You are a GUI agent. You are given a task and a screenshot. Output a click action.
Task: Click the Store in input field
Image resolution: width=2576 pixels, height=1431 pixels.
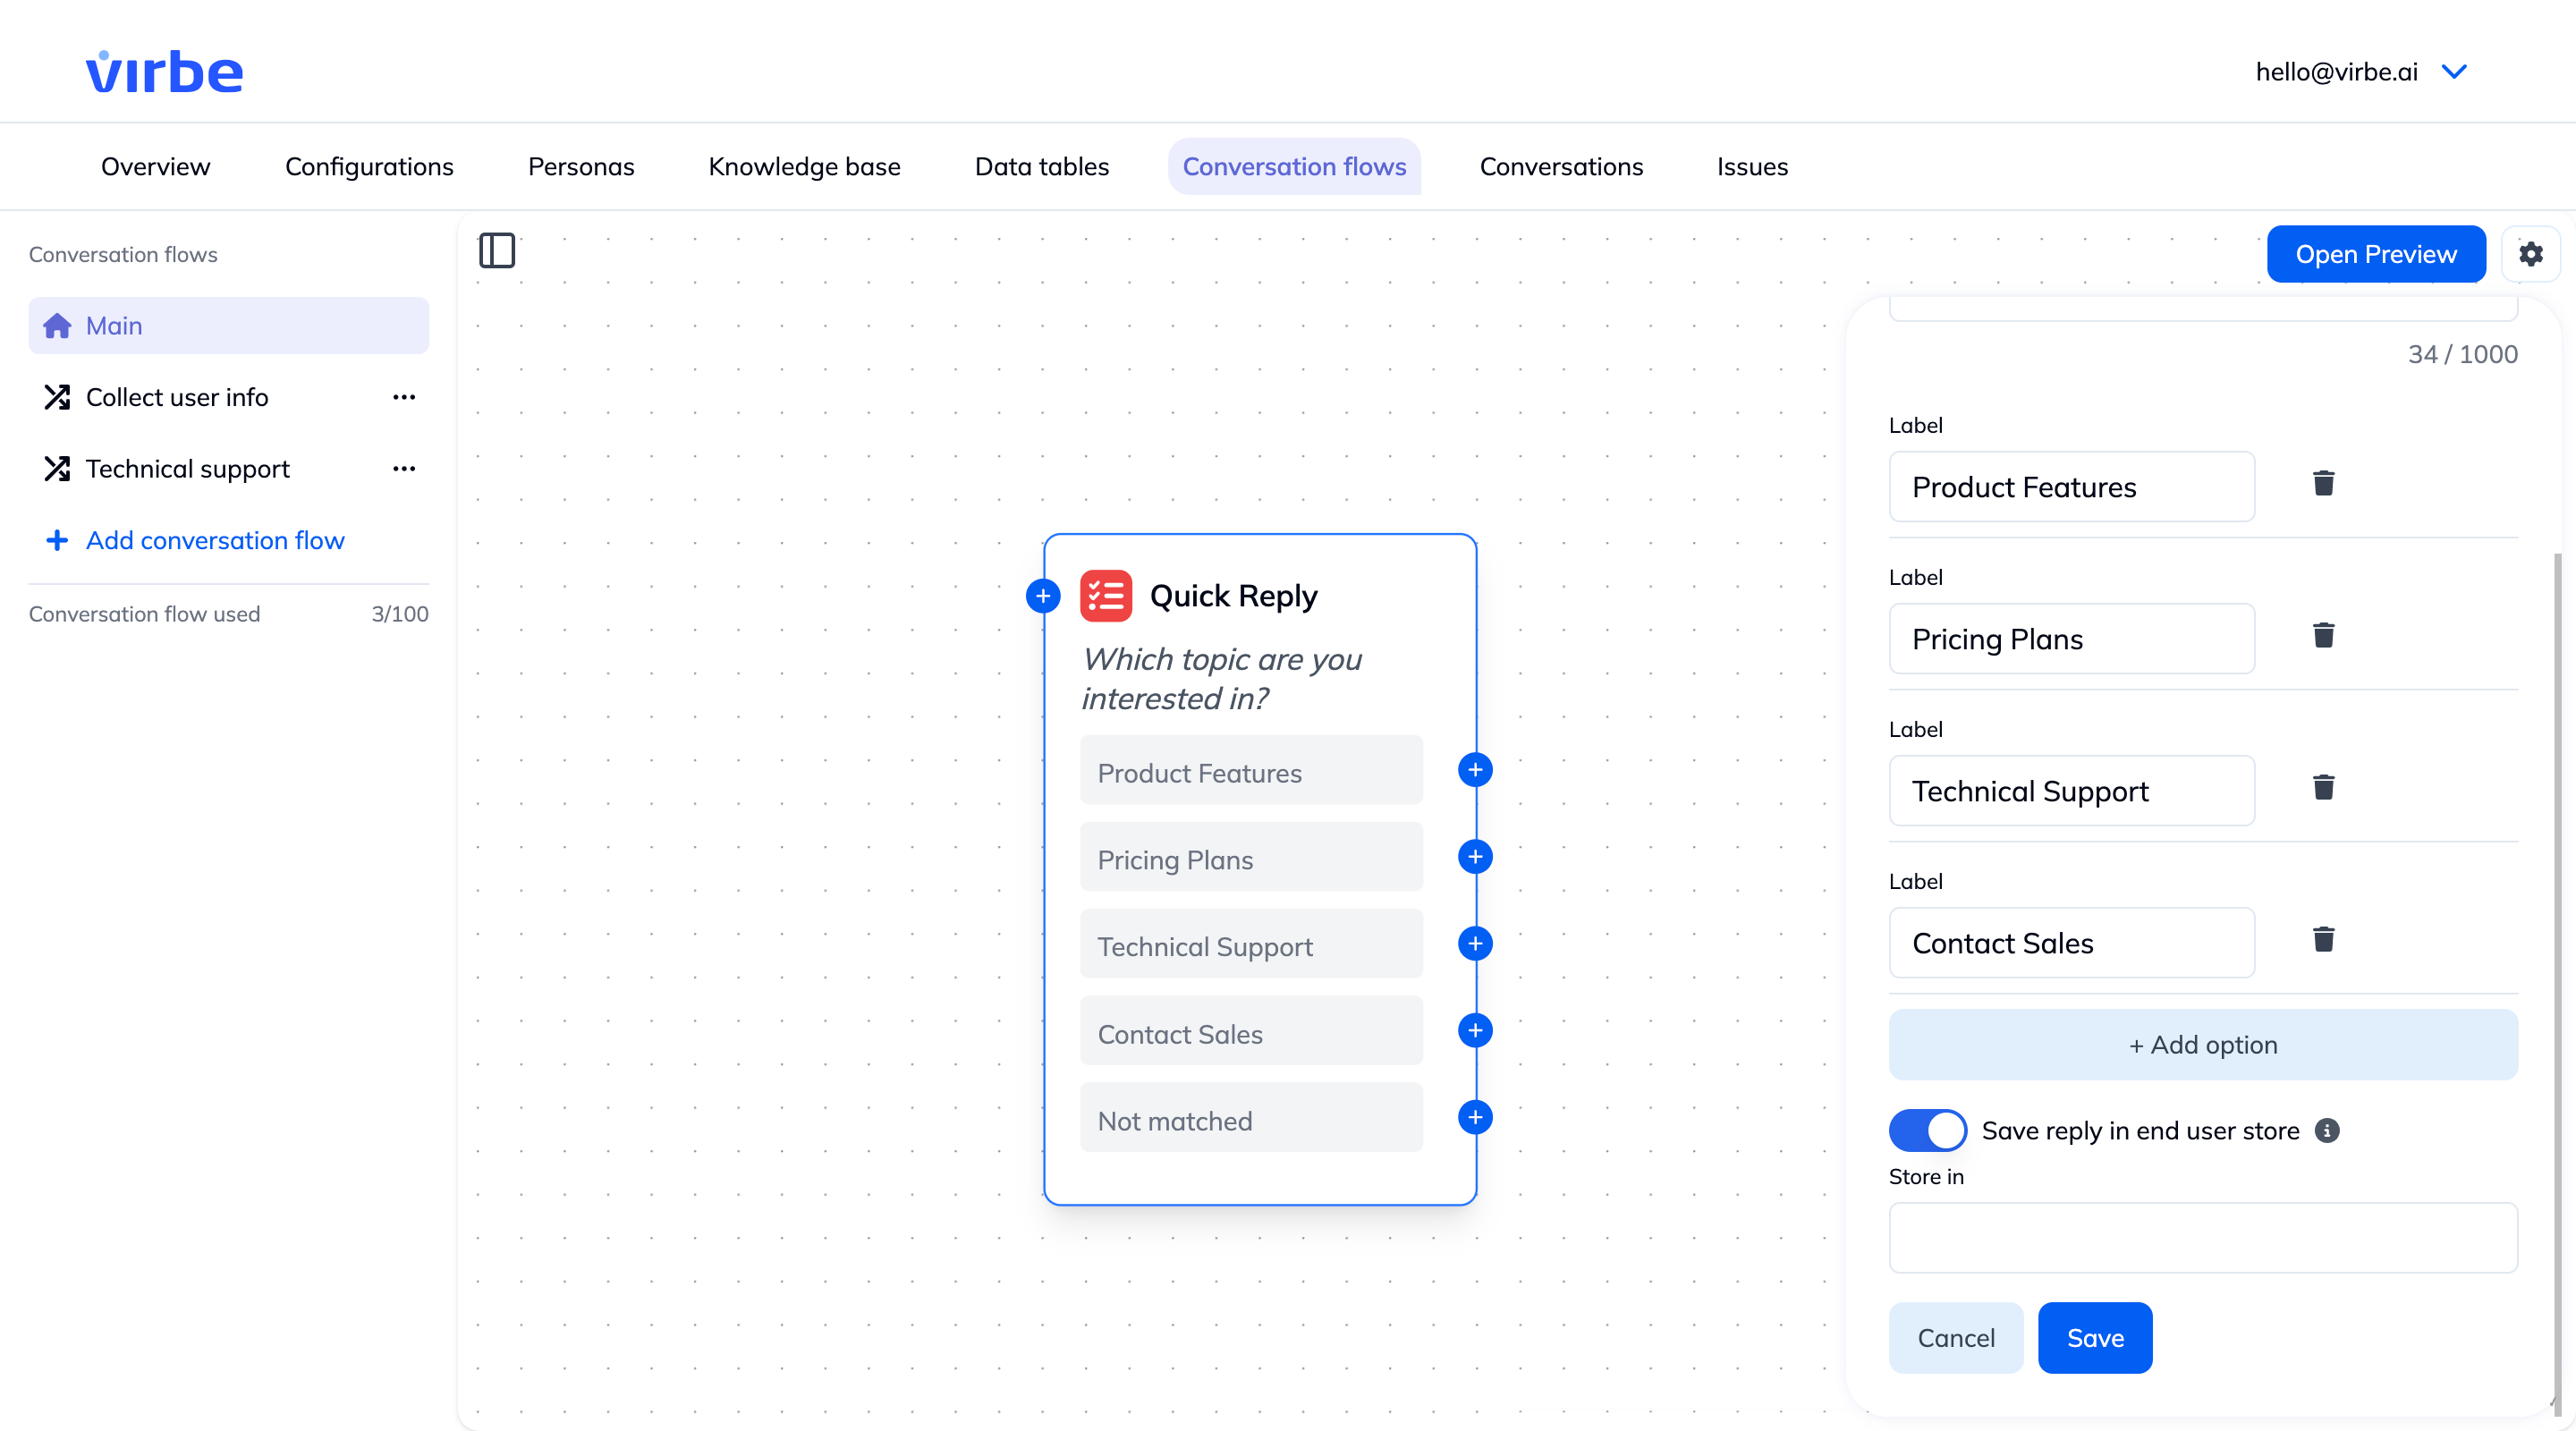coord(2202,1238)
